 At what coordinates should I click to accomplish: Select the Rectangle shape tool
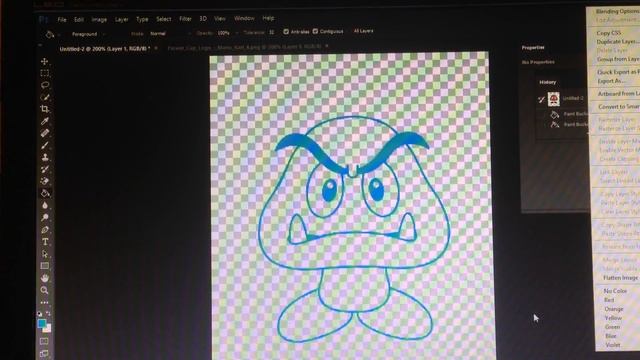pos(44,266)
